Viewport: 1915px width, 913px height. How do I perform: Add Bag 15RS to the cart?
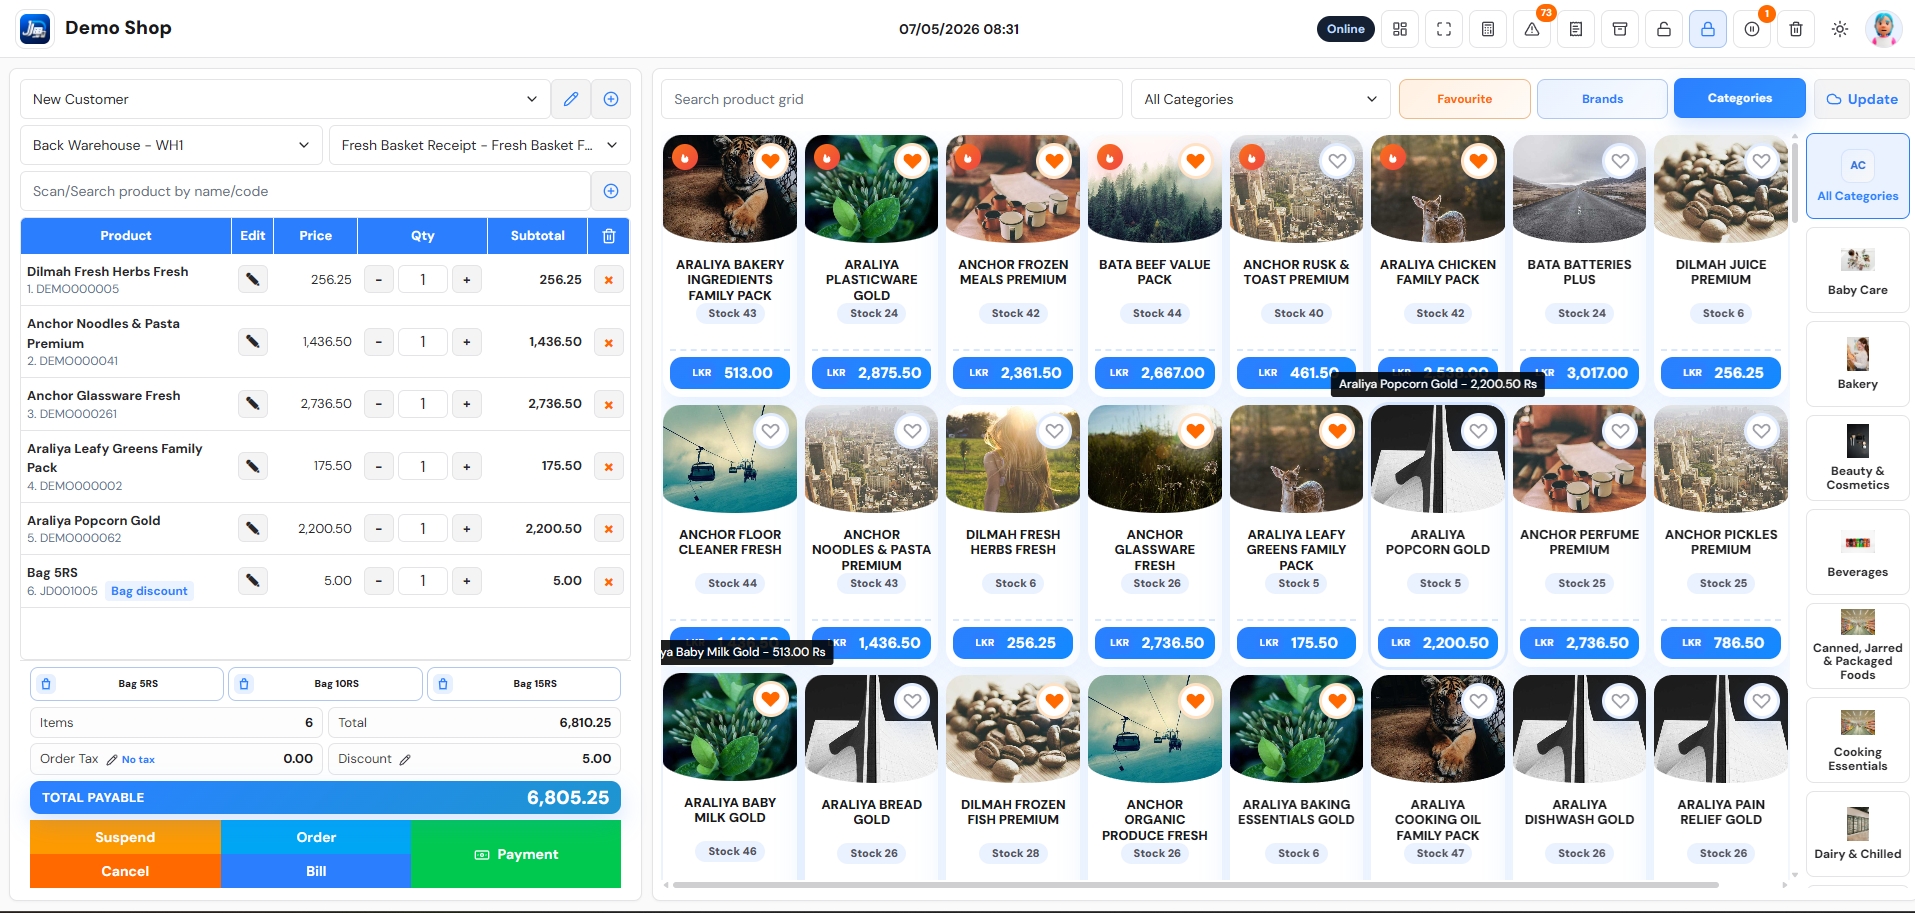[x=524, y=684]
